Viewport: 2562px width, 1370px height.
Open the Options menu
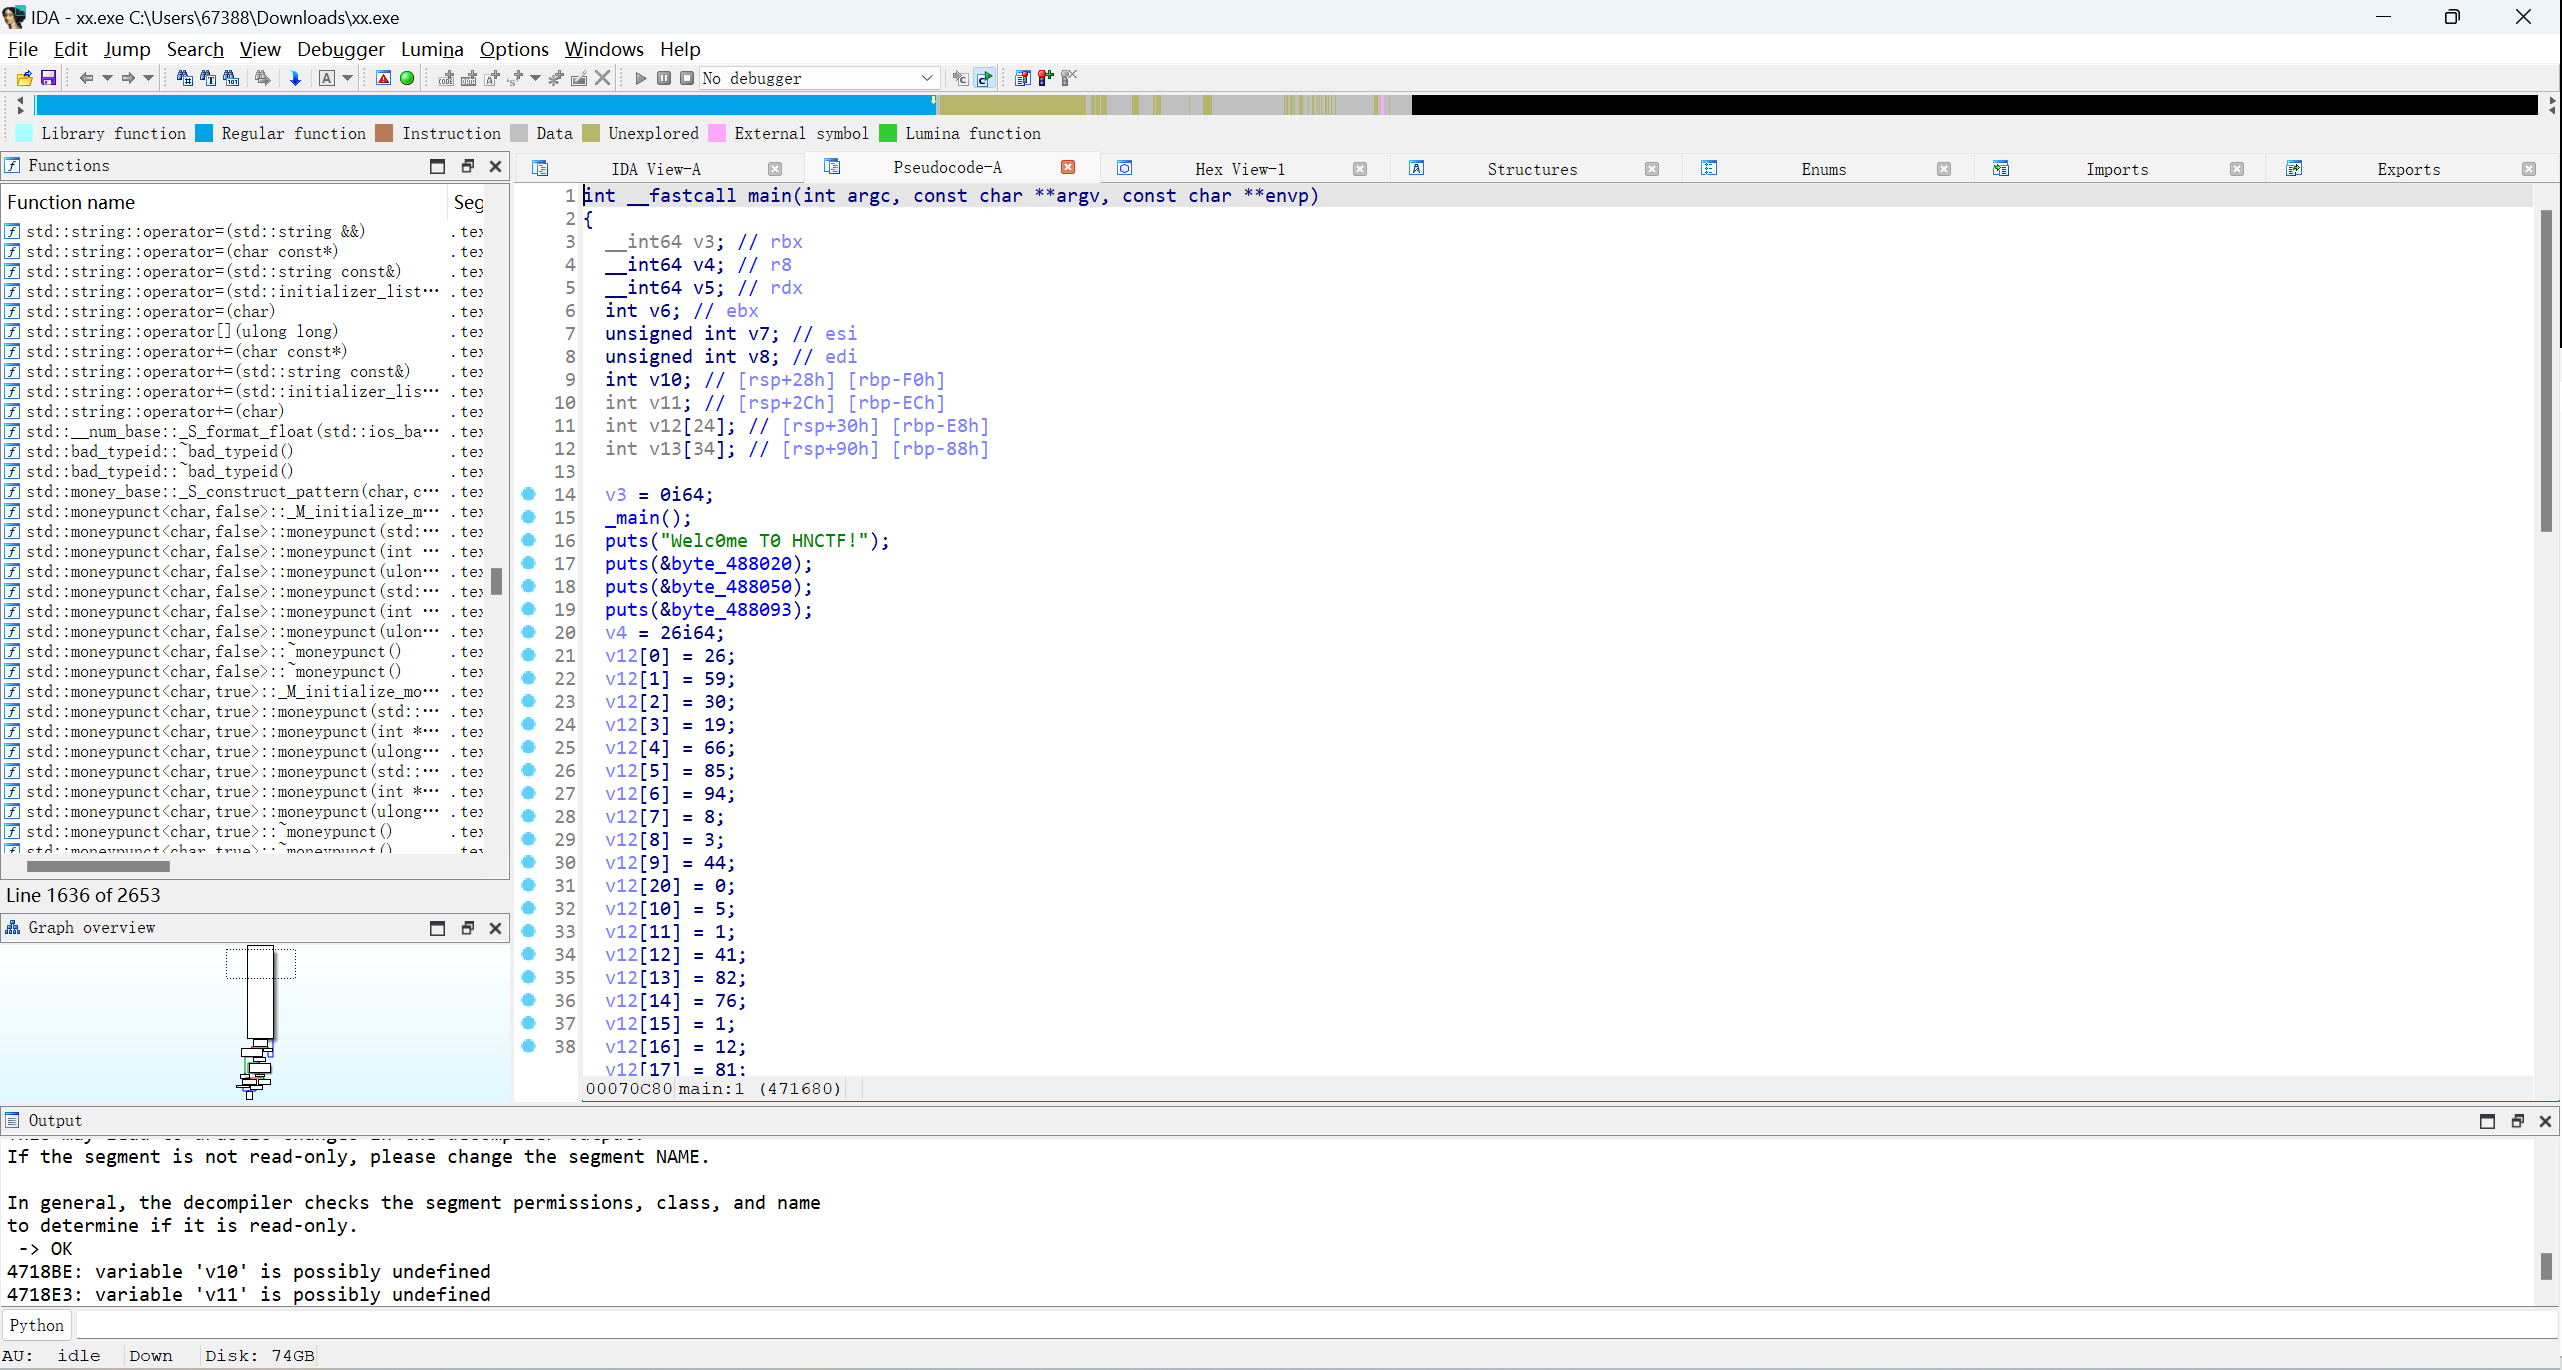click(514, 49)
